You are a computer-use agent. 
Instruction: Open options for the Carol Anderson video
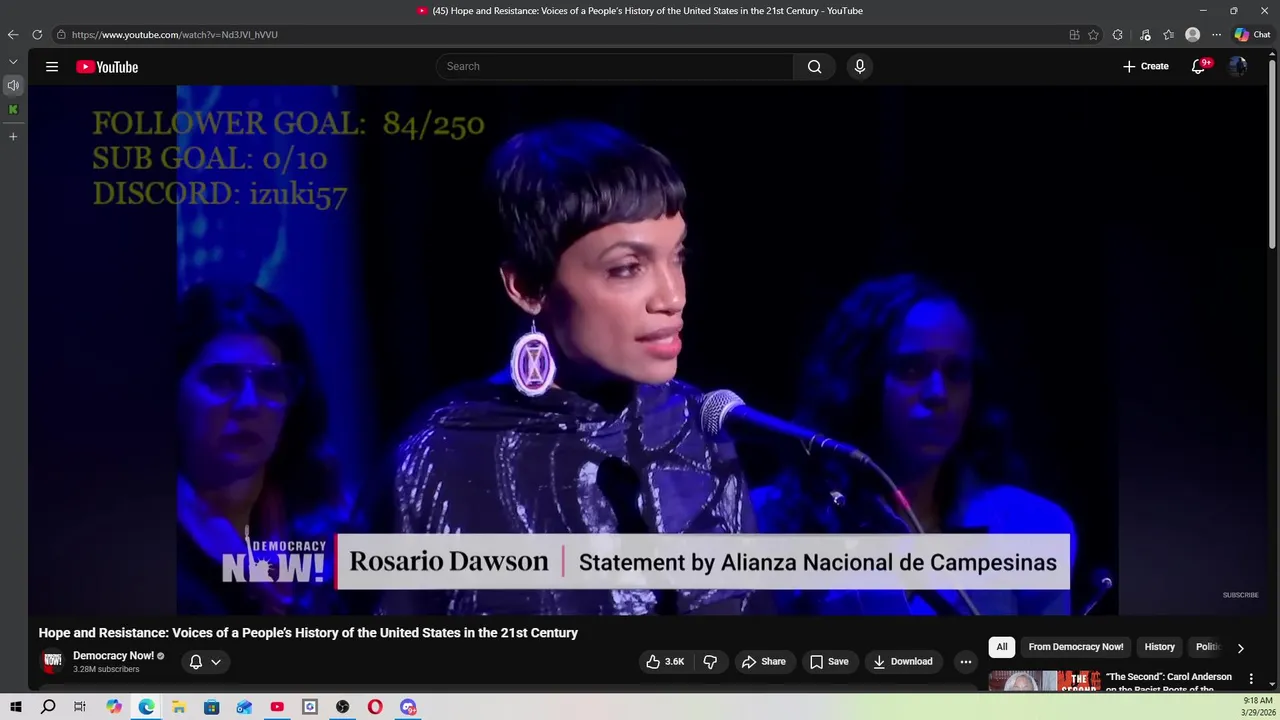[x=1250, y=679]
